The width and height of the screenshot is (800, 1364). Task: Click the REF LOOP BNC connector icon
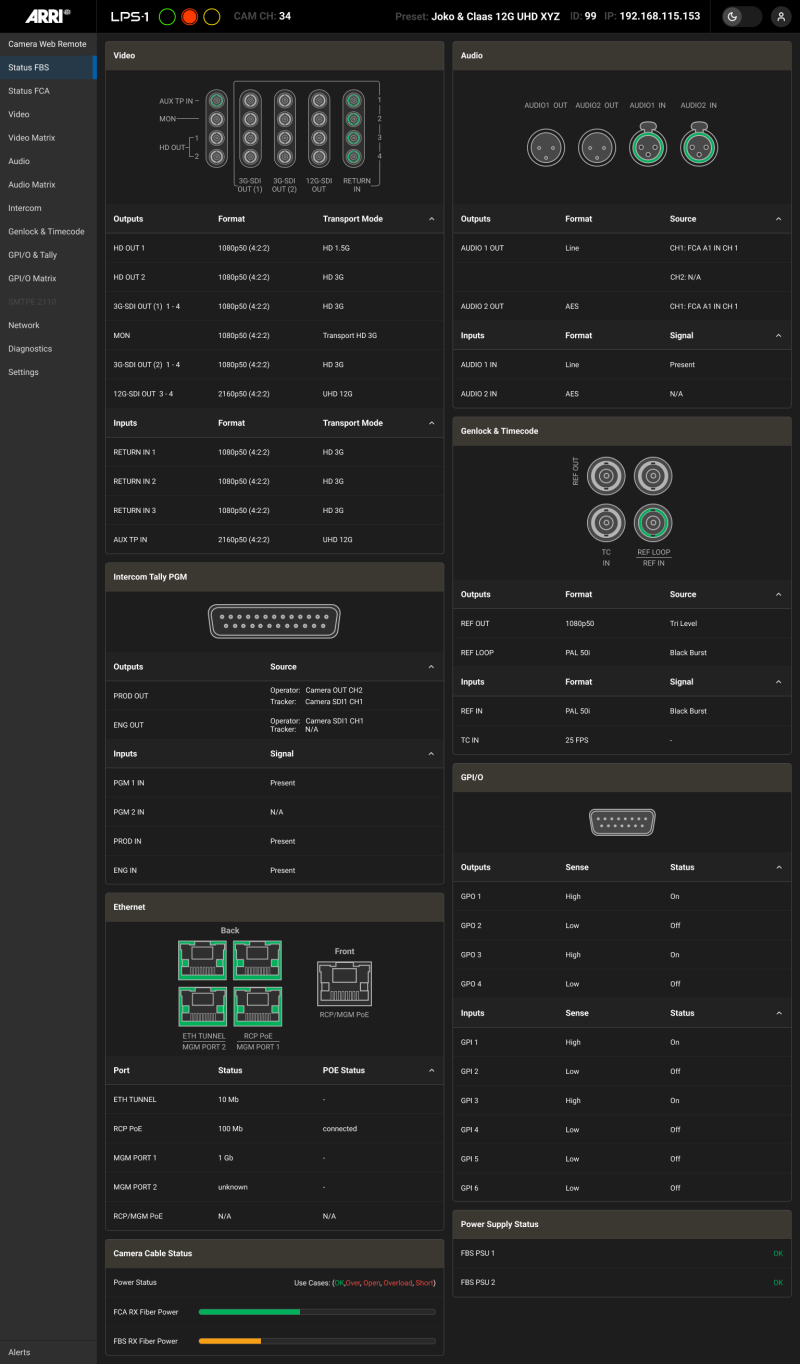coord(653,523)
